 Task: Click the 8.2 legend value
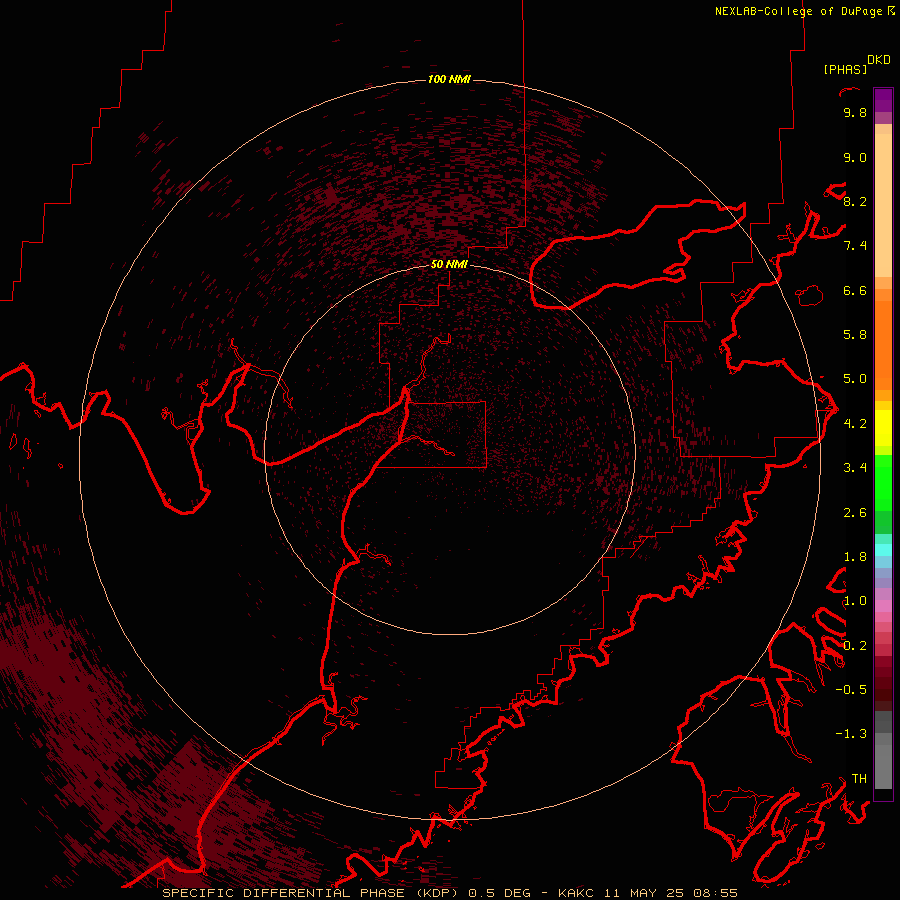(855, 201)
